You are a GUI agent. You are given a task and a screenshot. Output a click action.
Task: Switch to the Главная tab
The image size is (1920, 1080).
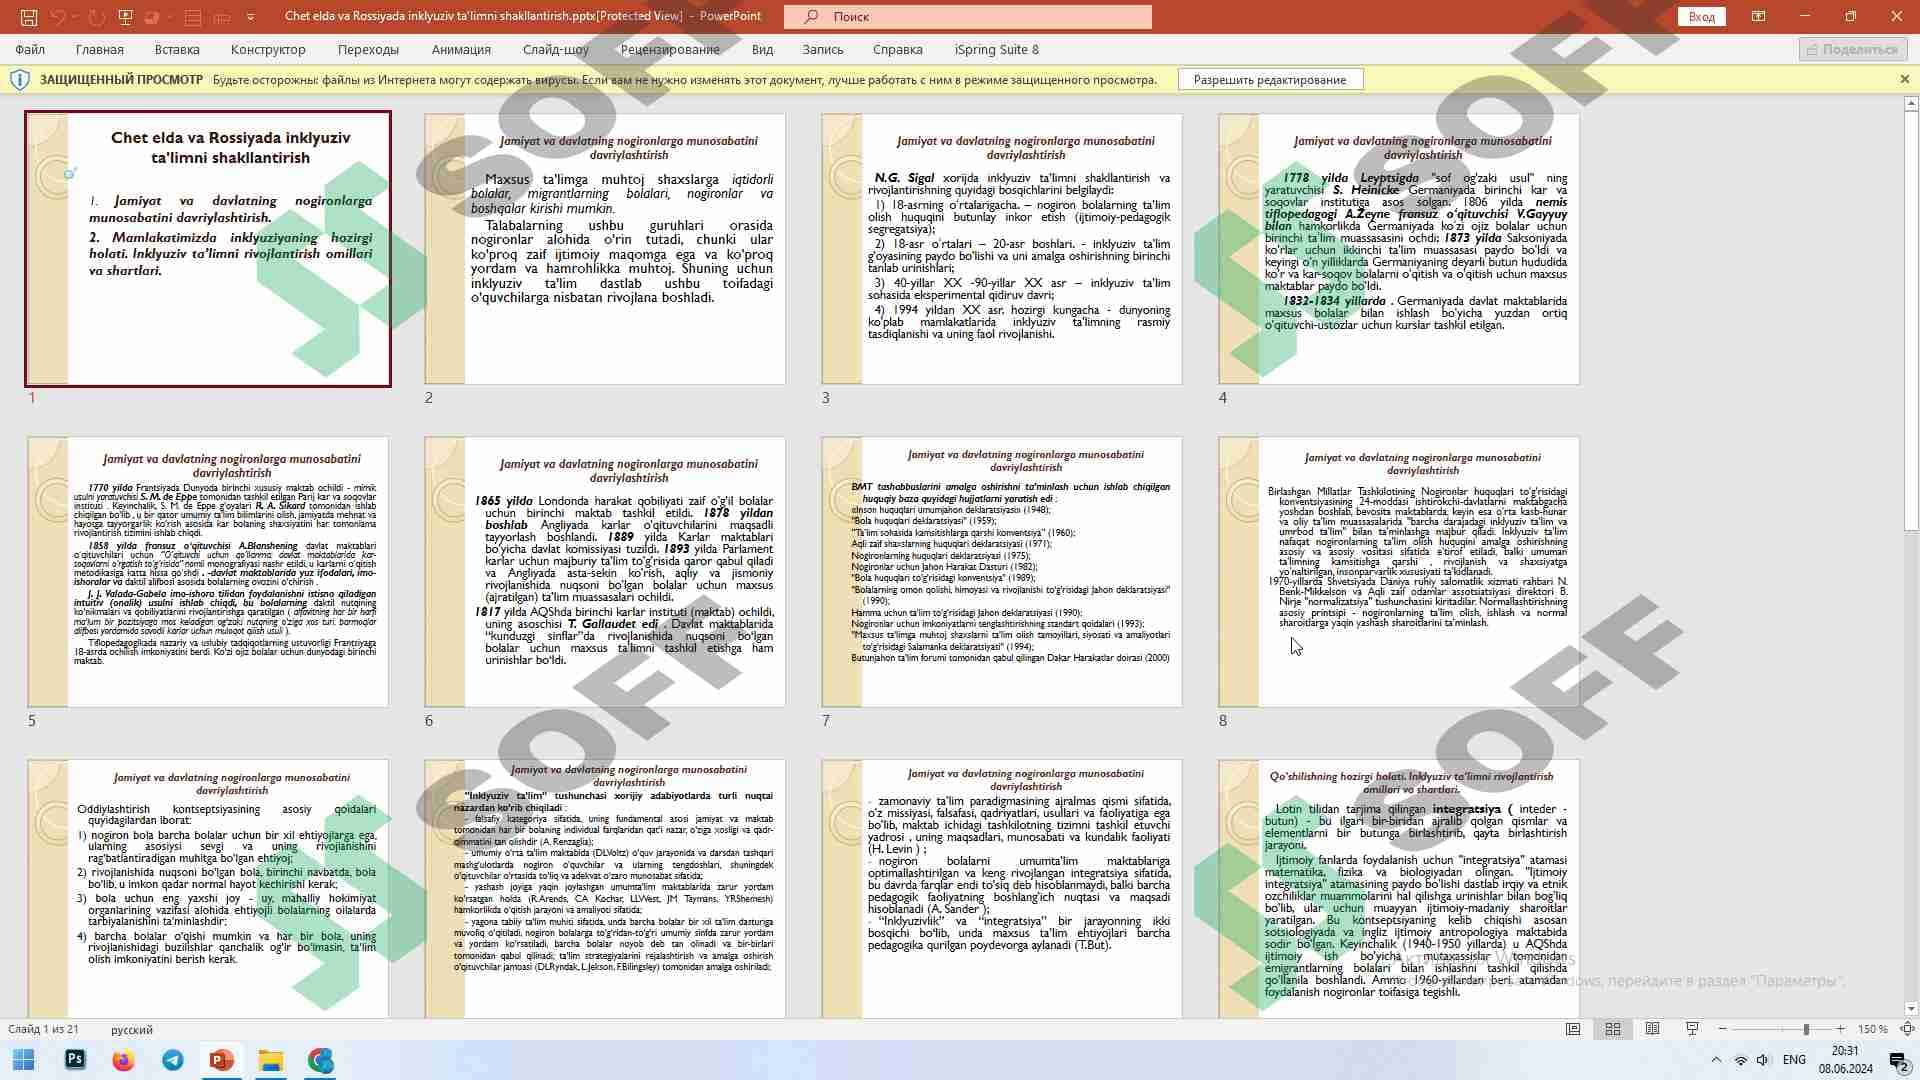coord(100,49)
